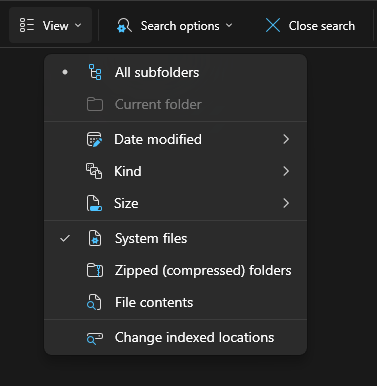Enable Zipped (compressed) folders search option
Screen dimensions: 377x386
(175, 270)
